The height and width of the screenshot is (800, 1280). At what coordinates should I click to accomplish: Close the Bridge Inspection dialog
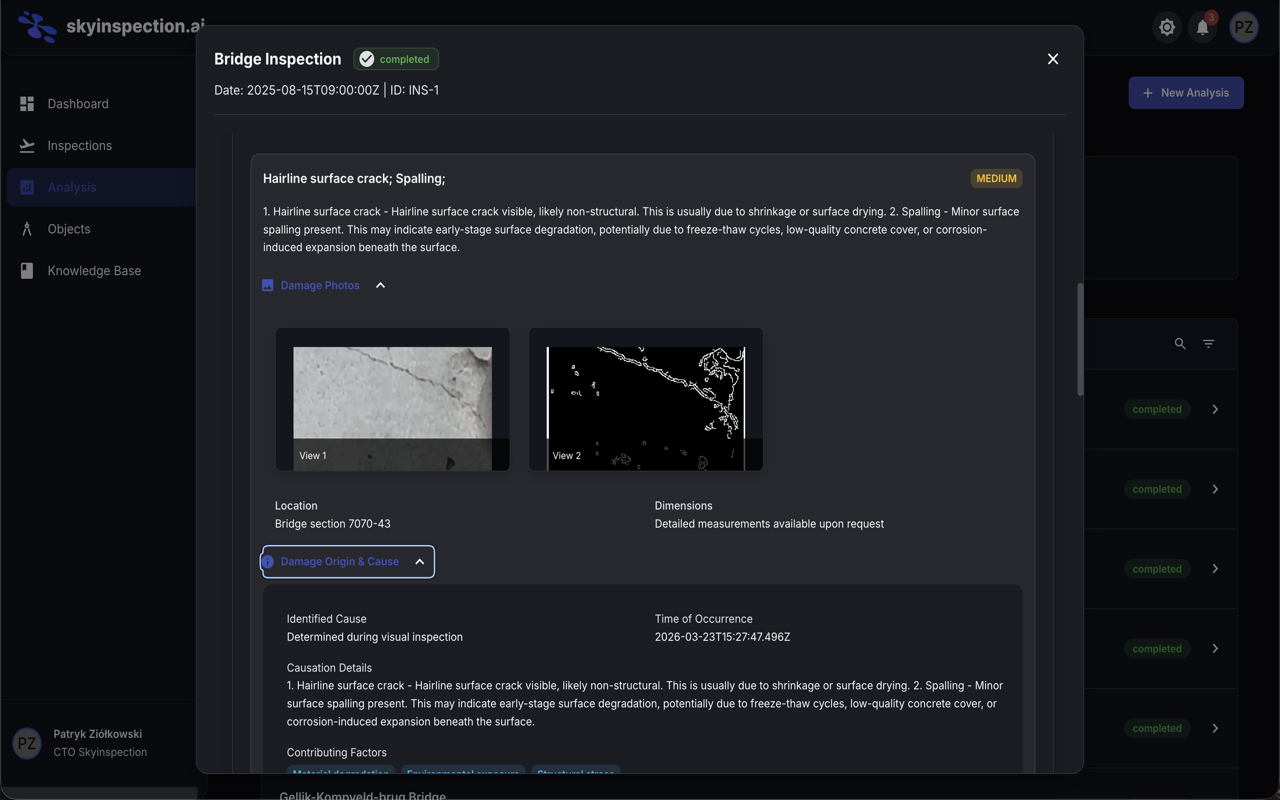[x=1053, y=59]
